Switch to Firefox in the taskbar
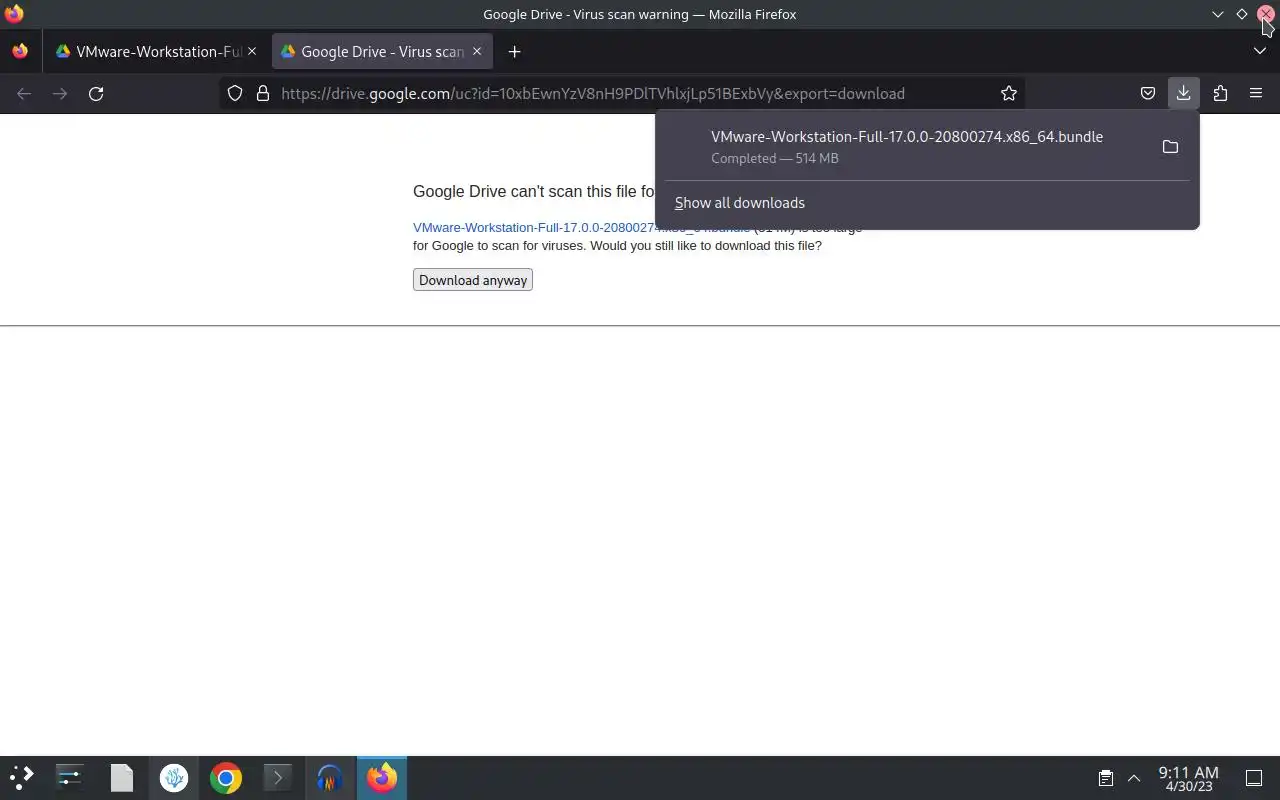Image resolution: width=1280 pixels, height=800 pixels. (x=382, y=777)
